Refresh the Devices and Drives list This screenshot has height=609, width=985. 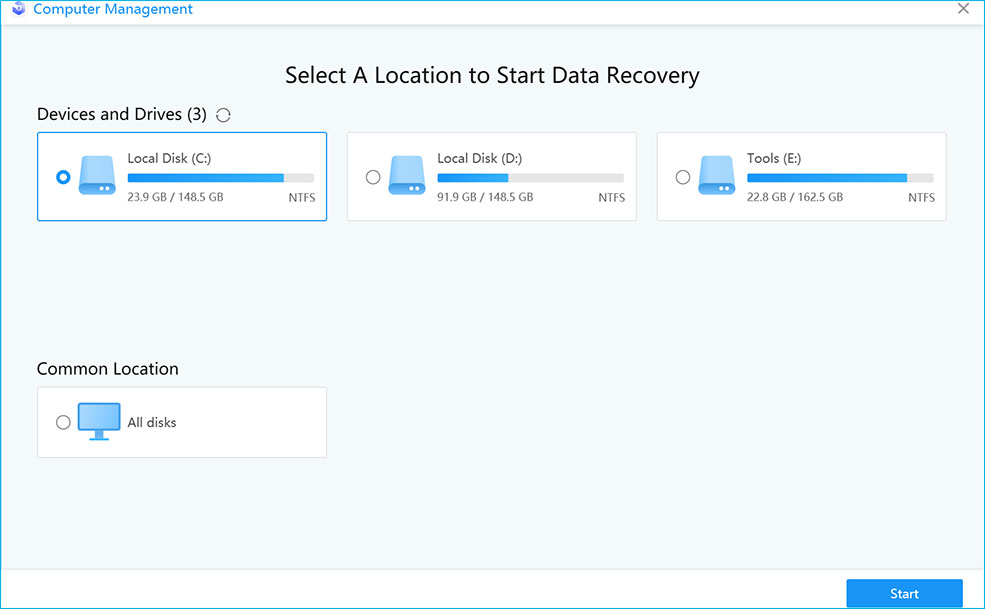pos(222,114)
